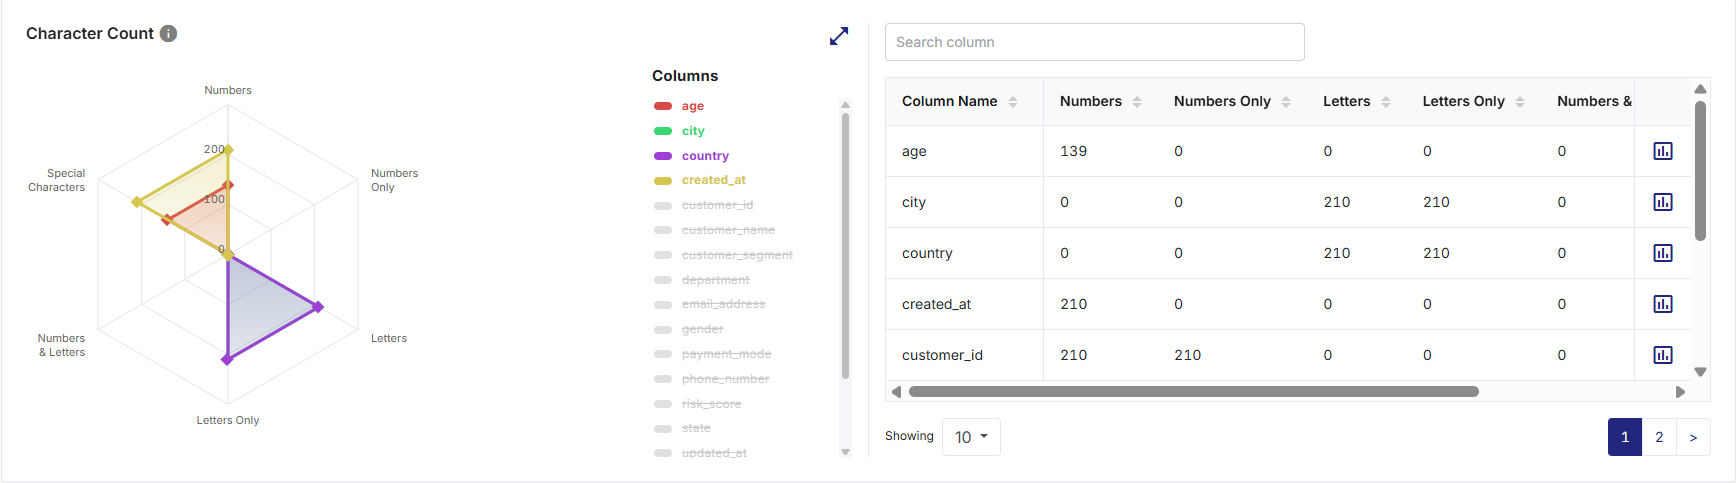The image size is (1736, 483).
Task: Sort by Letters column arrows
Action: (1386, 102)
